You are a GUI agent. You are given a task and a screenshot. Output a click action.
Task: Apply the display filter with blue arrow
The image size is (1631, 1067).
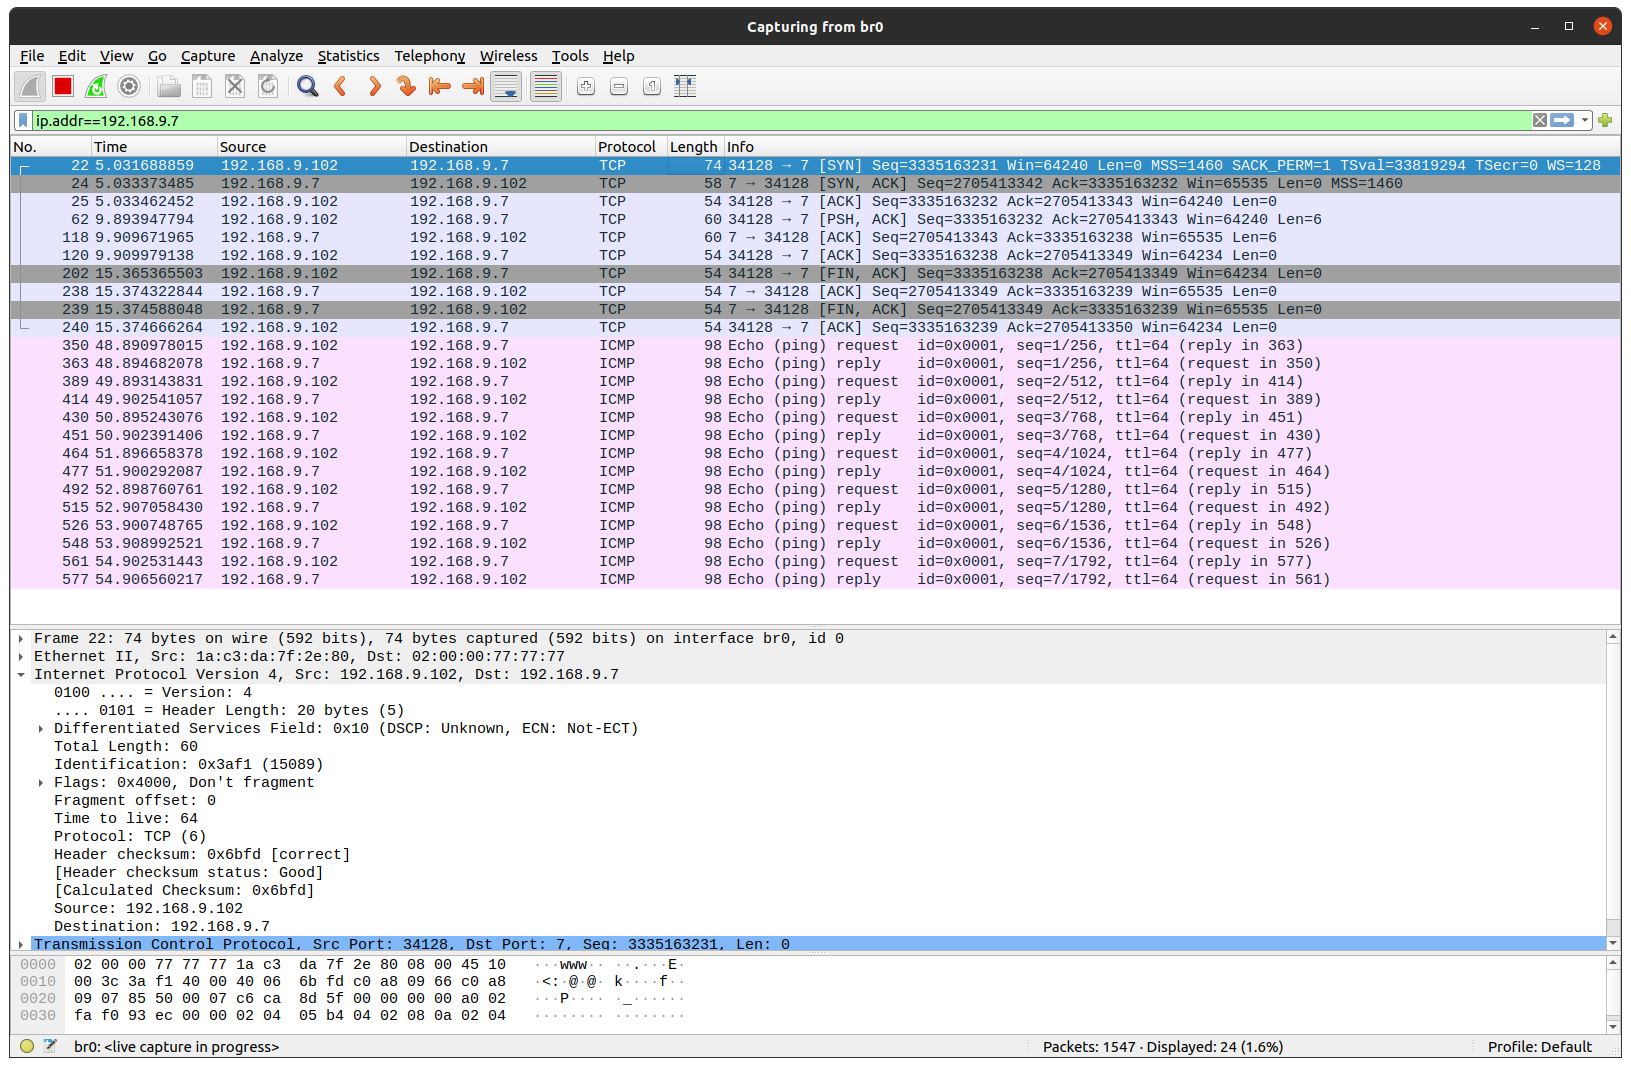[1560, 120]
